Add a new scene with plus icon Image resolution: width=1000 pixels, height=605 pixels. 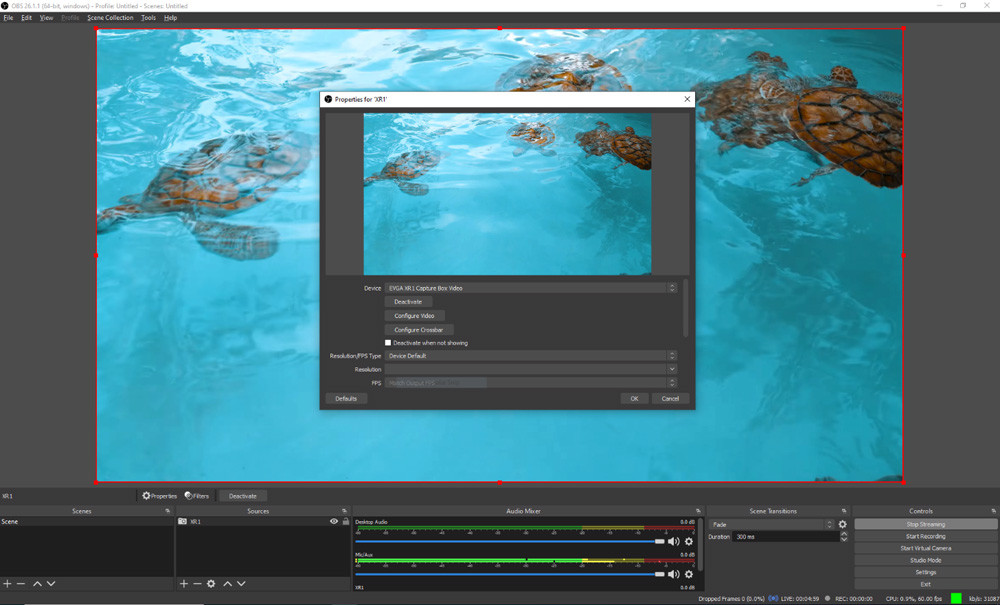click(x=7, y=583)
